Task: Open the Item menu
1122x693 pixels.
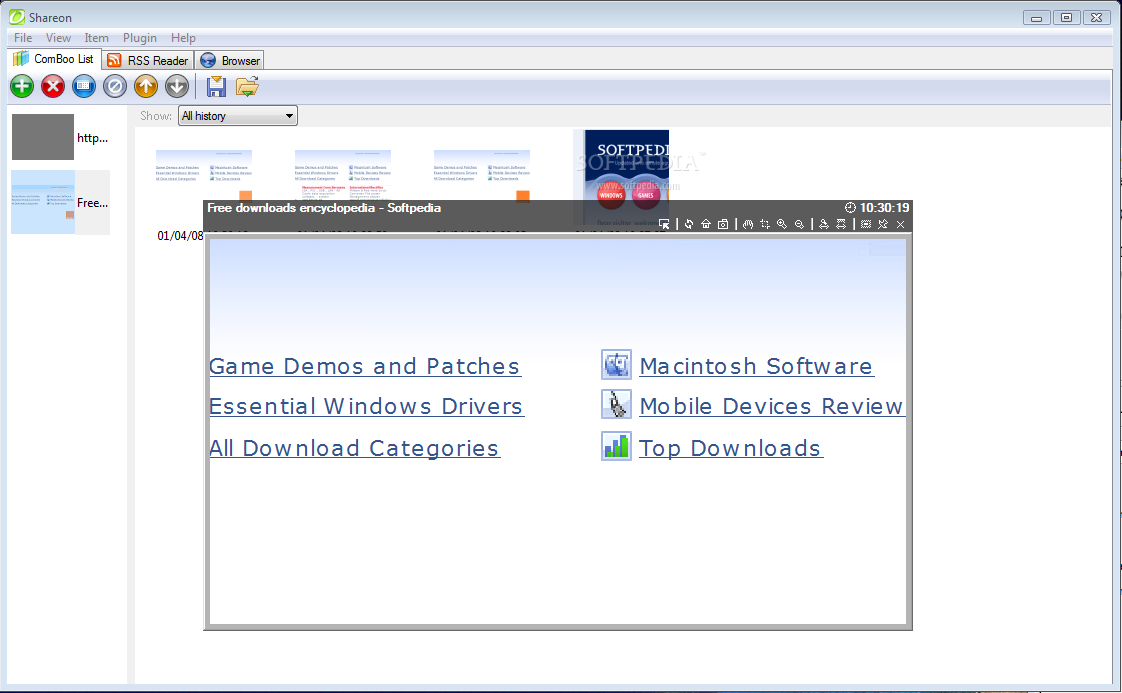Action: click(96, 38)
